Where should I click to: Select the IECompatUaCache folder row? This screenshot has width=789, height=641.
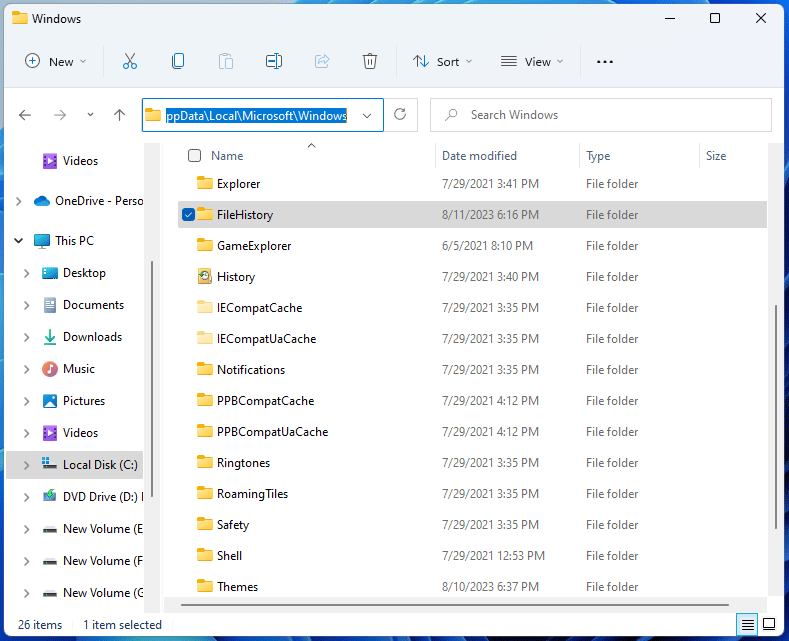[x=472, y=339]
